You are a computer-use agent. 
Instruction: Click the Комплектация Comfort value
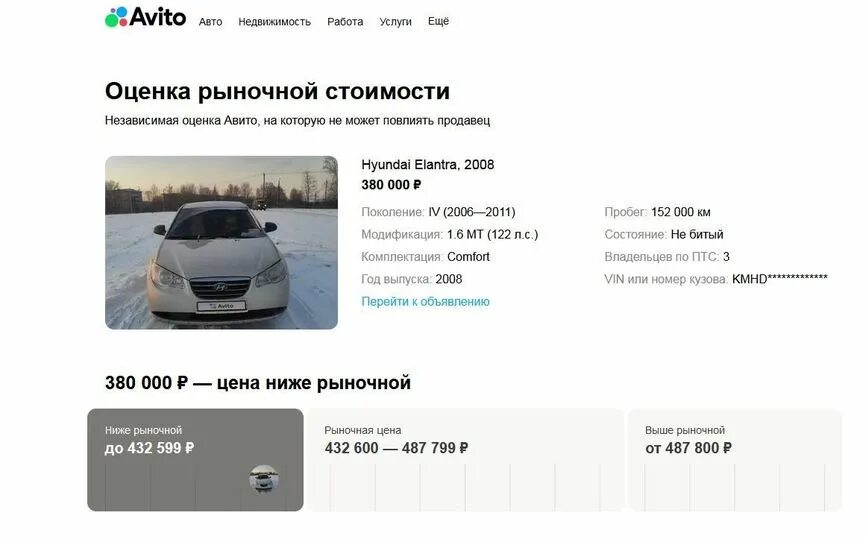tap(468, 257)
